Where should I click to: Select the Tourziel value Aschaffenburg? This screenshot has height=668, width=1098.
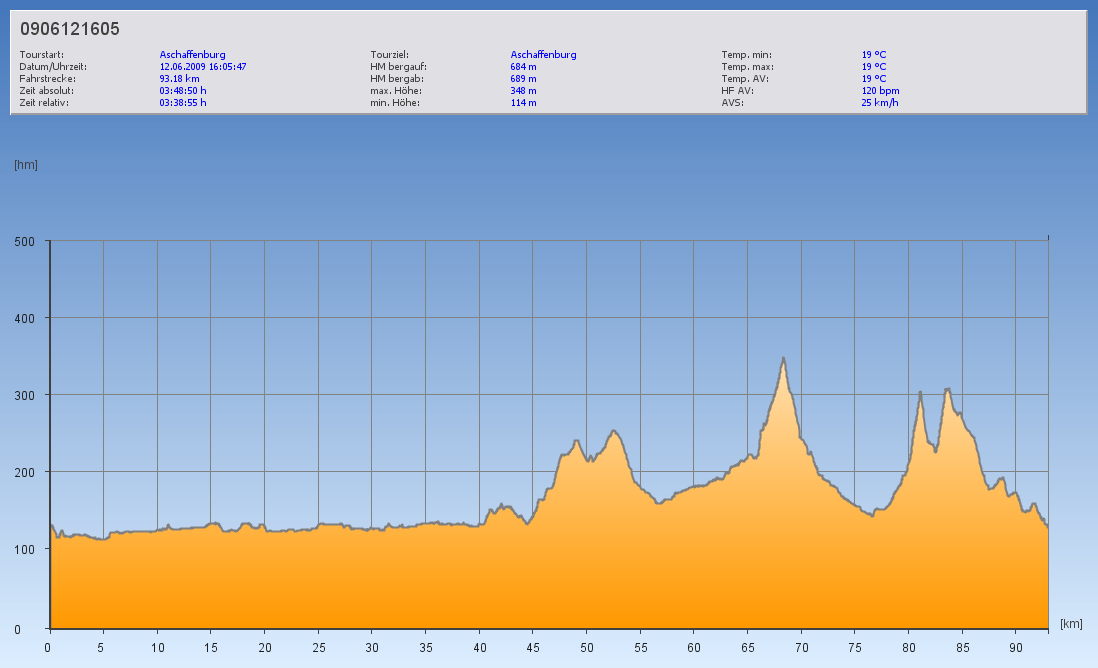[543, 55]
